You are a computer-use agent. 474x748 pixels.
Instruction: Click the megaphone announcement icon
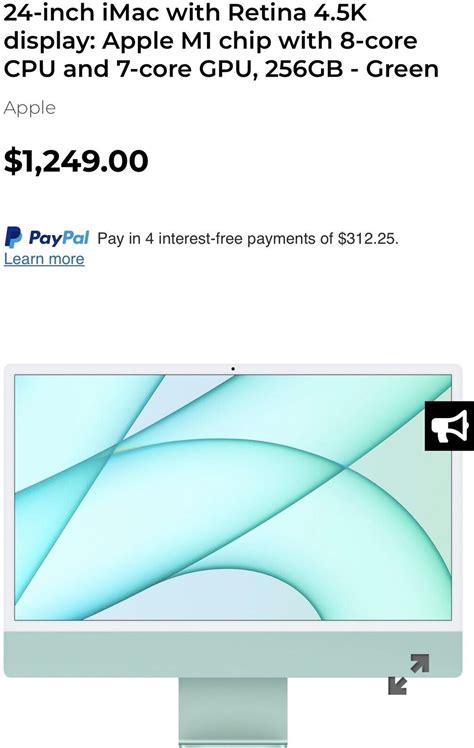449,426
